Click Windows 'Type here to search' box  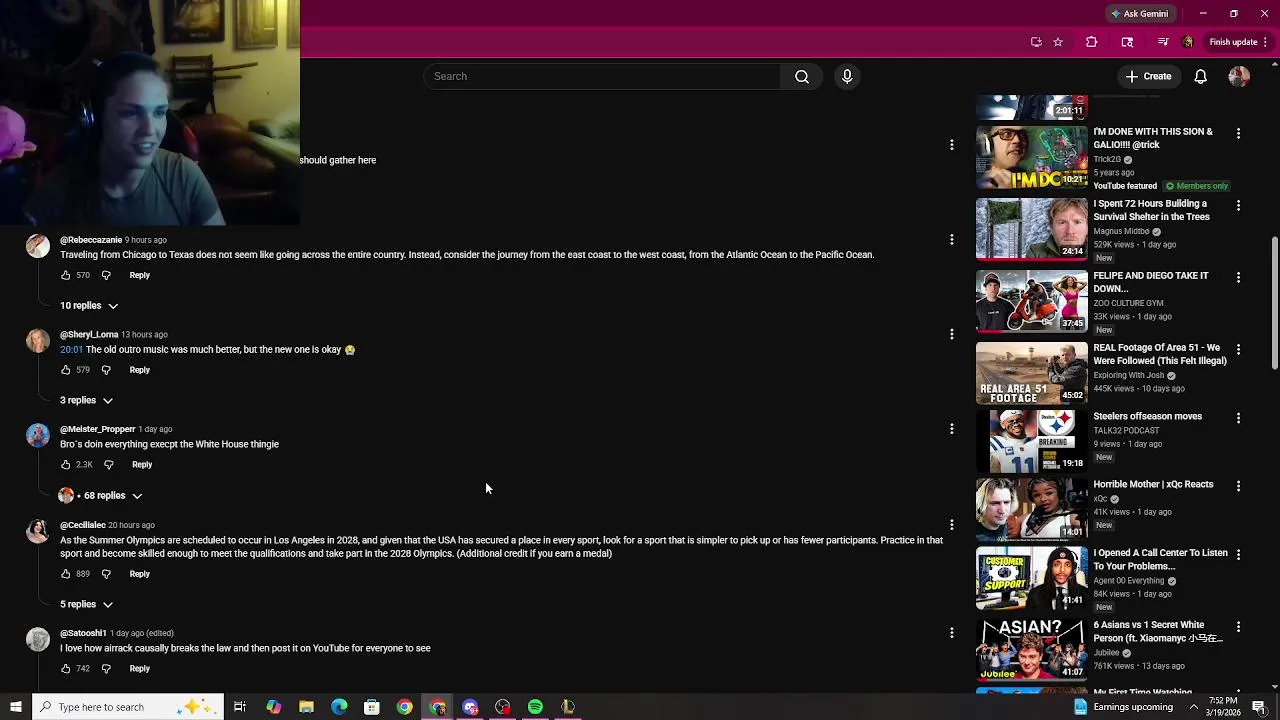coord(127,707)
